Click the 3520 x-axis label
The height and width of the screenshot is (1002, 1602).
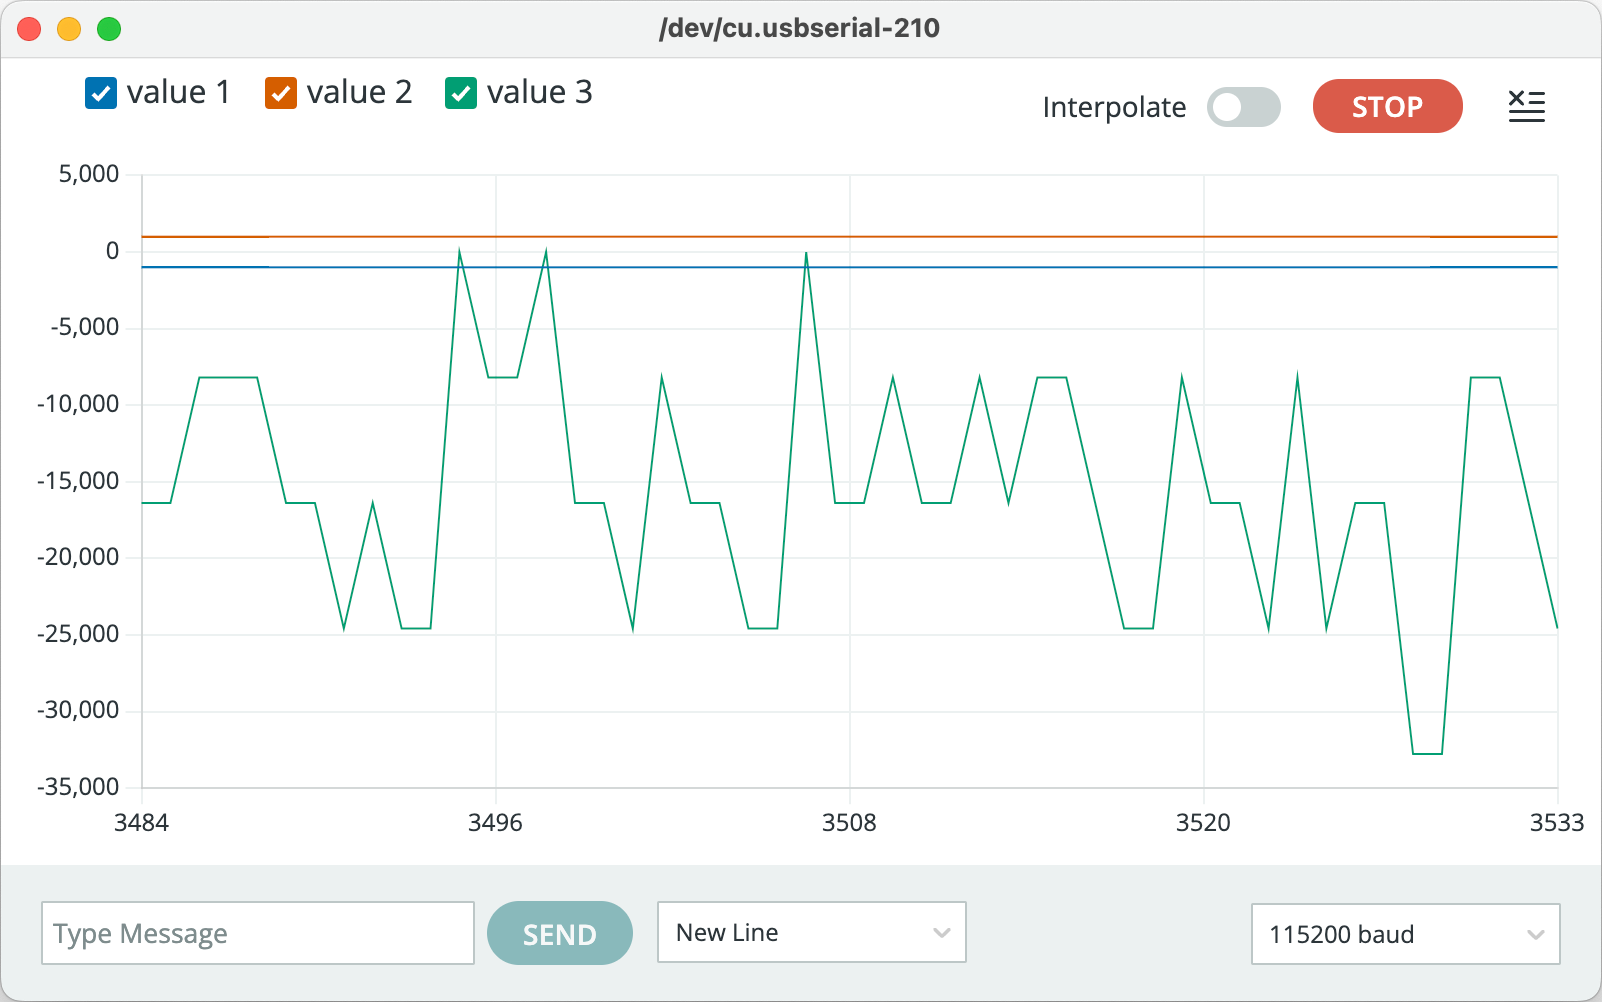tap(1204, 822)
